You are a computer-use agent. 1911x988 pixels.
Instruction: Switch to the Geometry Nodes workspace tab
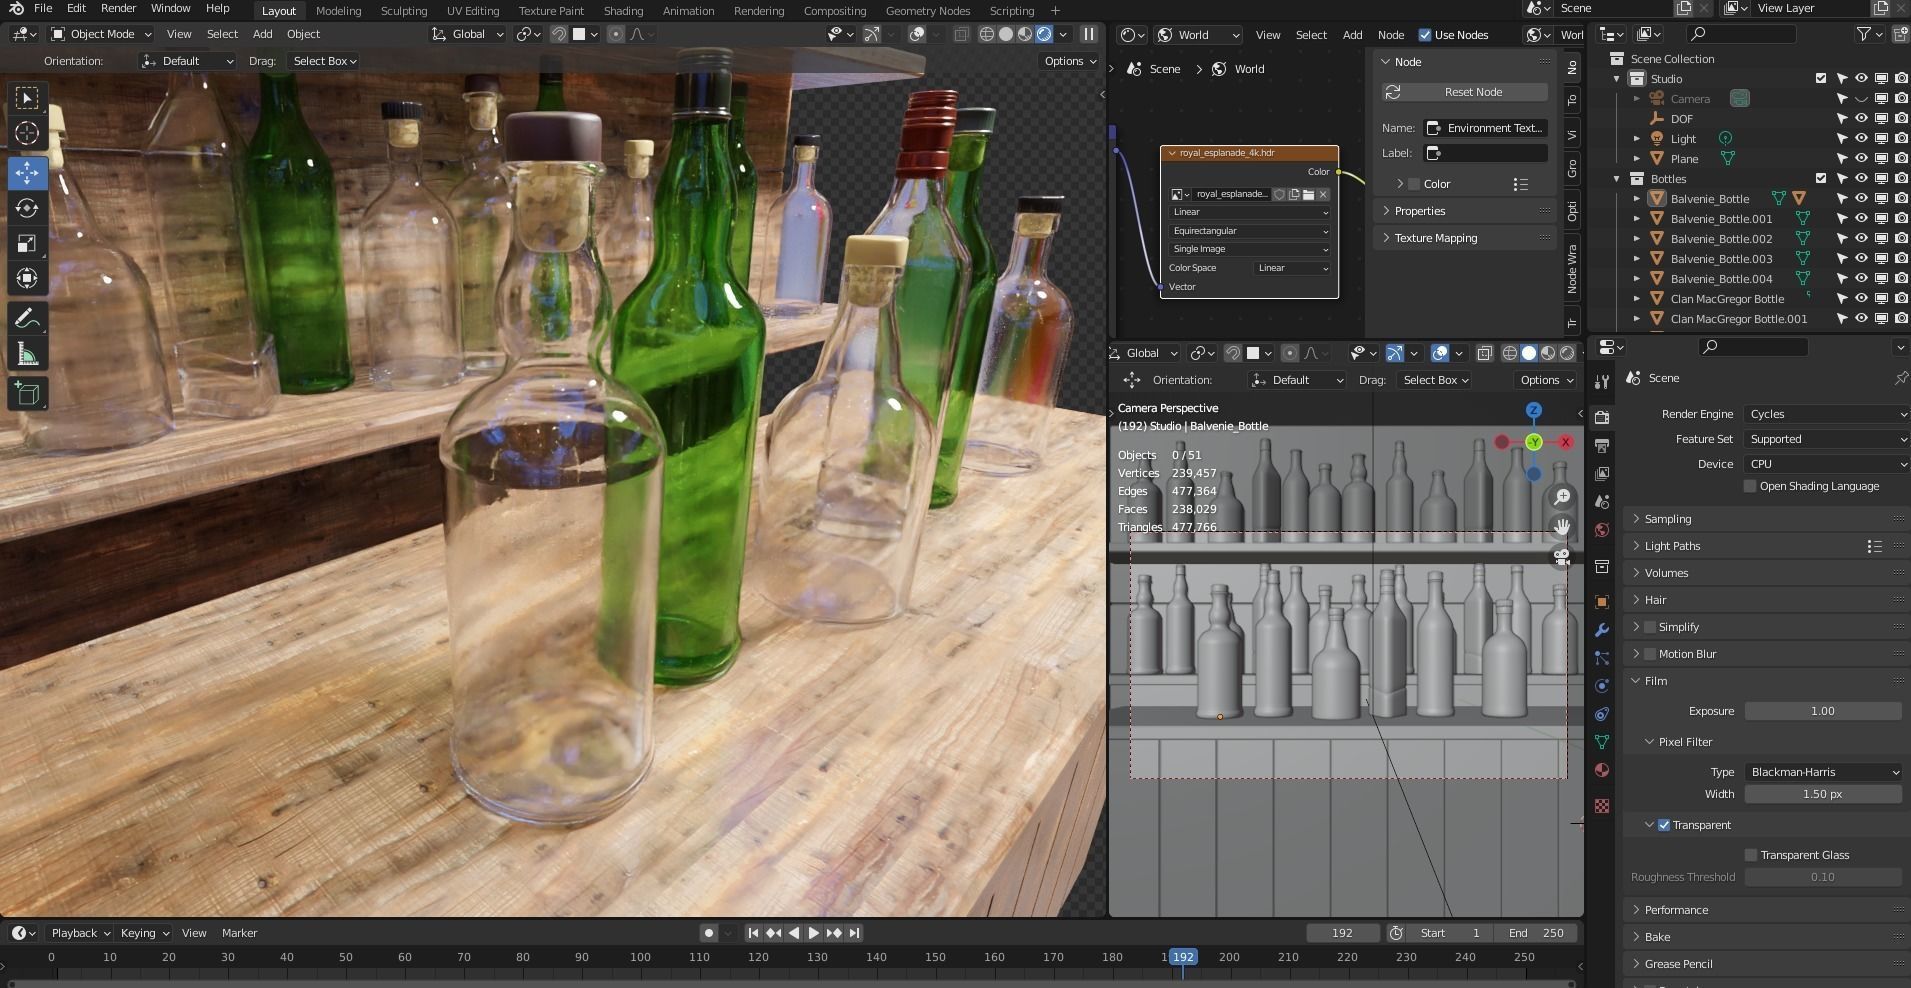click(928, 10)
